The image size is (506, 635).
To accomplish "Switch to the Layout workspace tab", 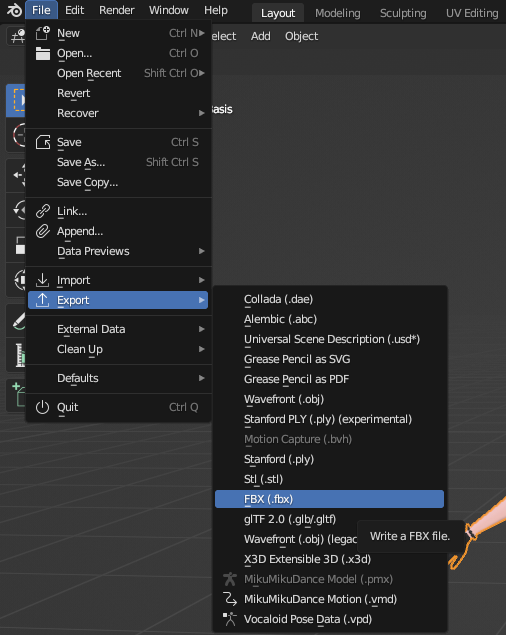I will tap(278, 13).
